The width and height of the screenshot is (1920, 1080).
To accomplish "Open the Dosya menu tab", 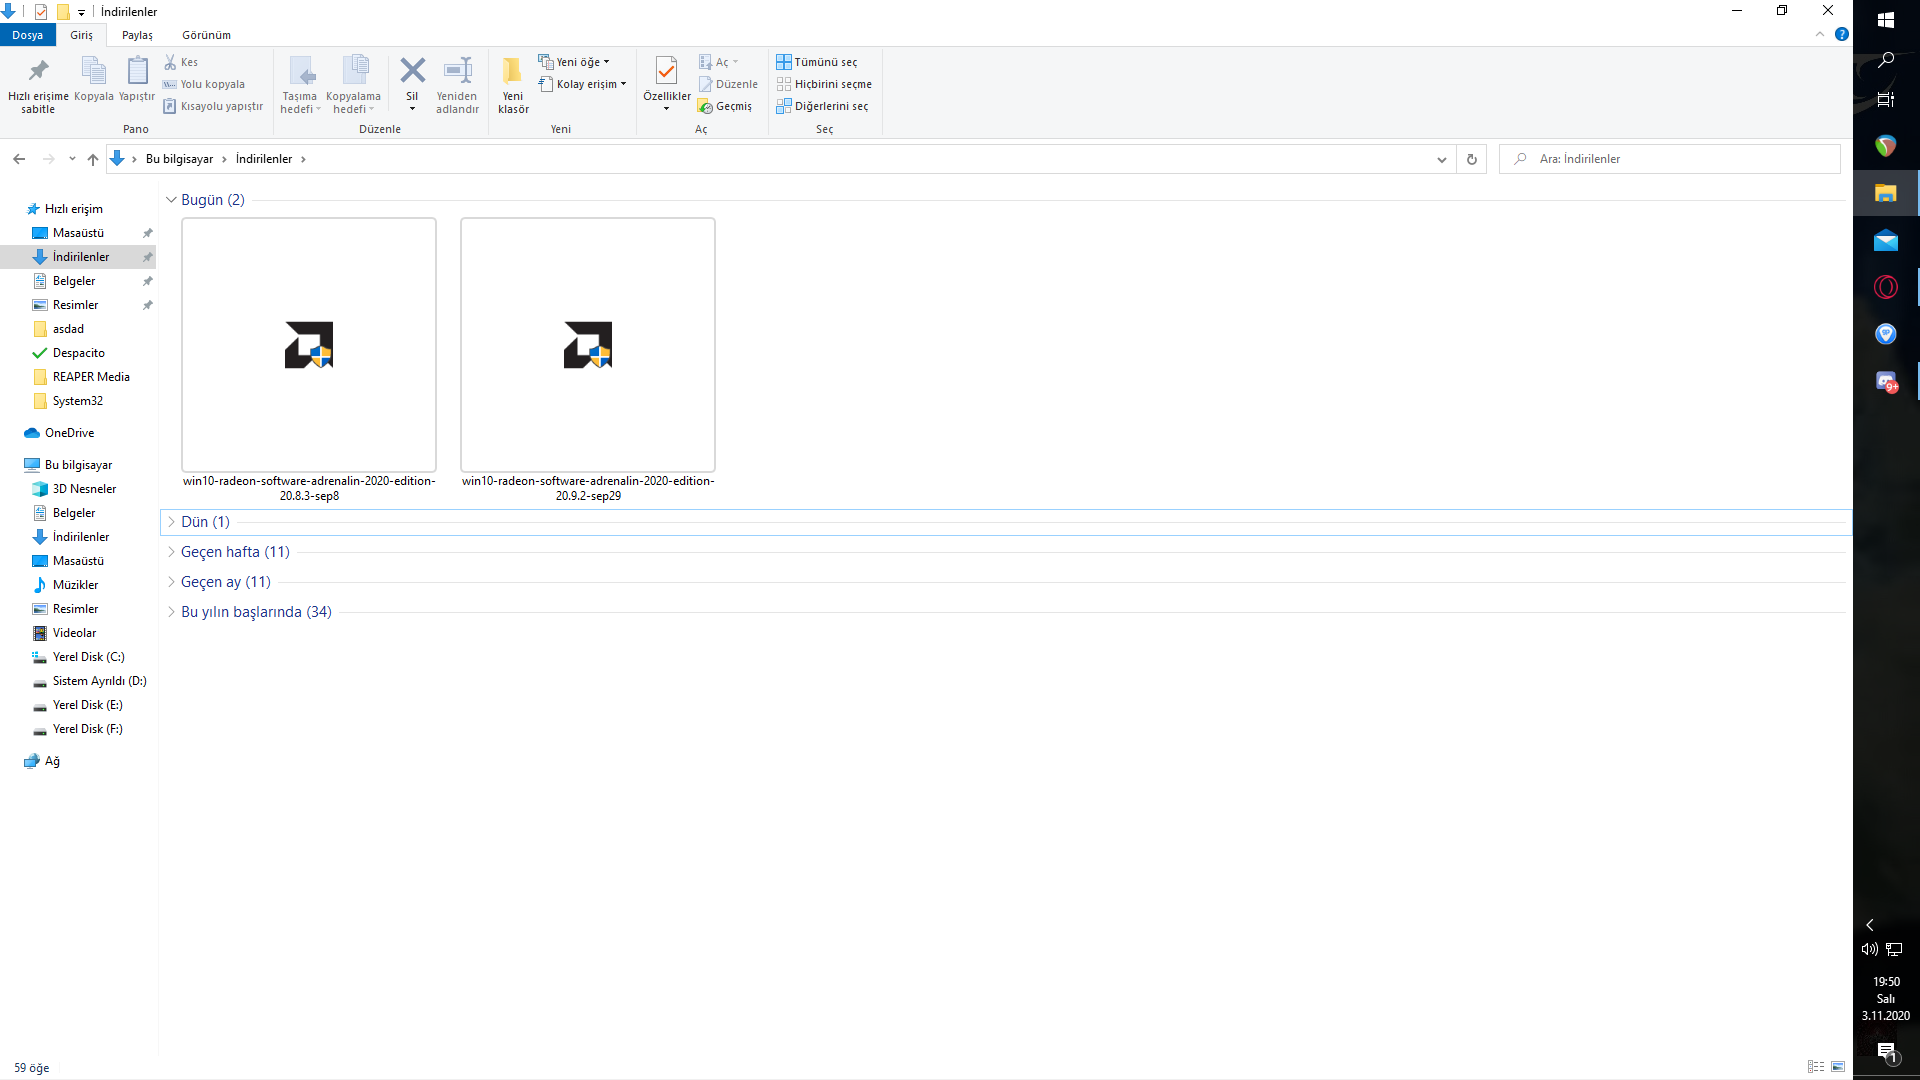I will [27, 35].
